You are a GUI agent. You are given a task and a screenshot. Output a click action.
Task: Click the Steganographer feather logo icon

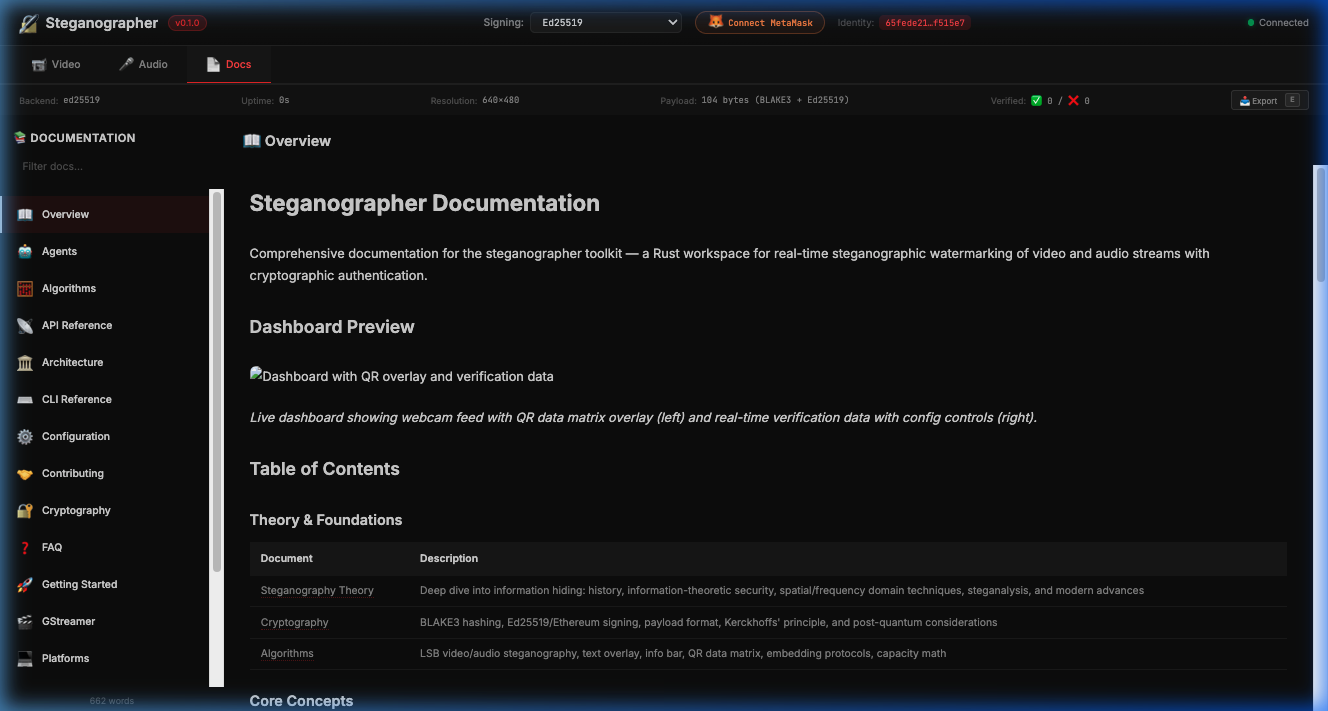[x=28, y=23]
